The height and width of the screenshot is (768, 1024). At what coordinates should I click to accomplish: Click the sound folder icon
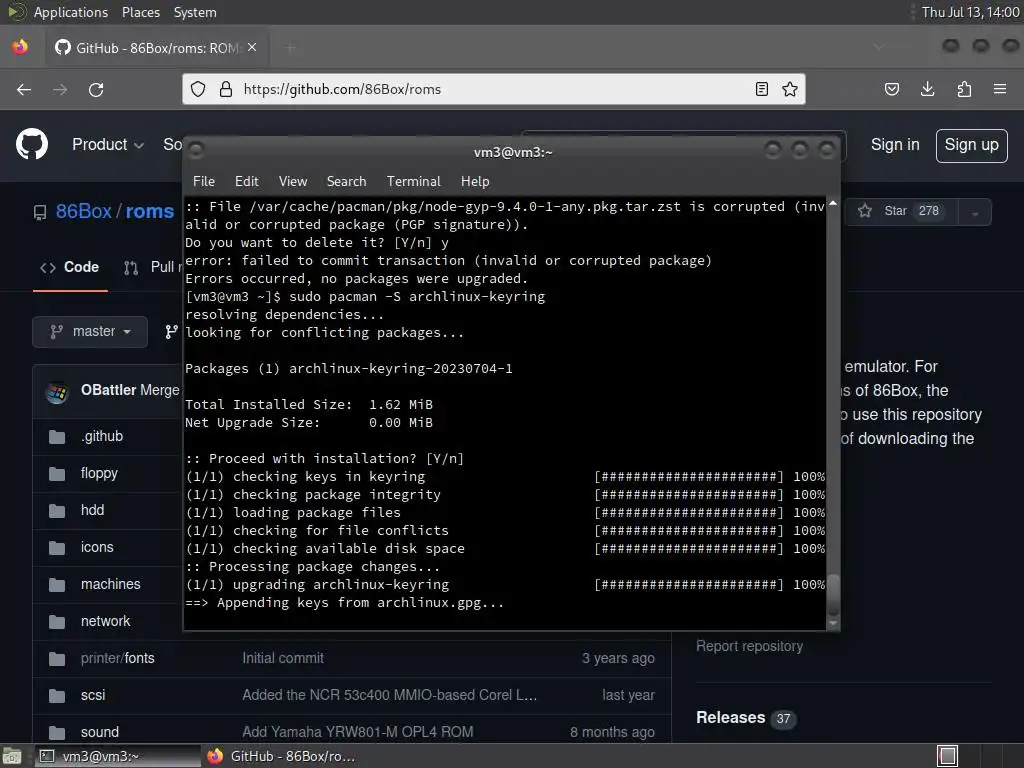[57, 732]
